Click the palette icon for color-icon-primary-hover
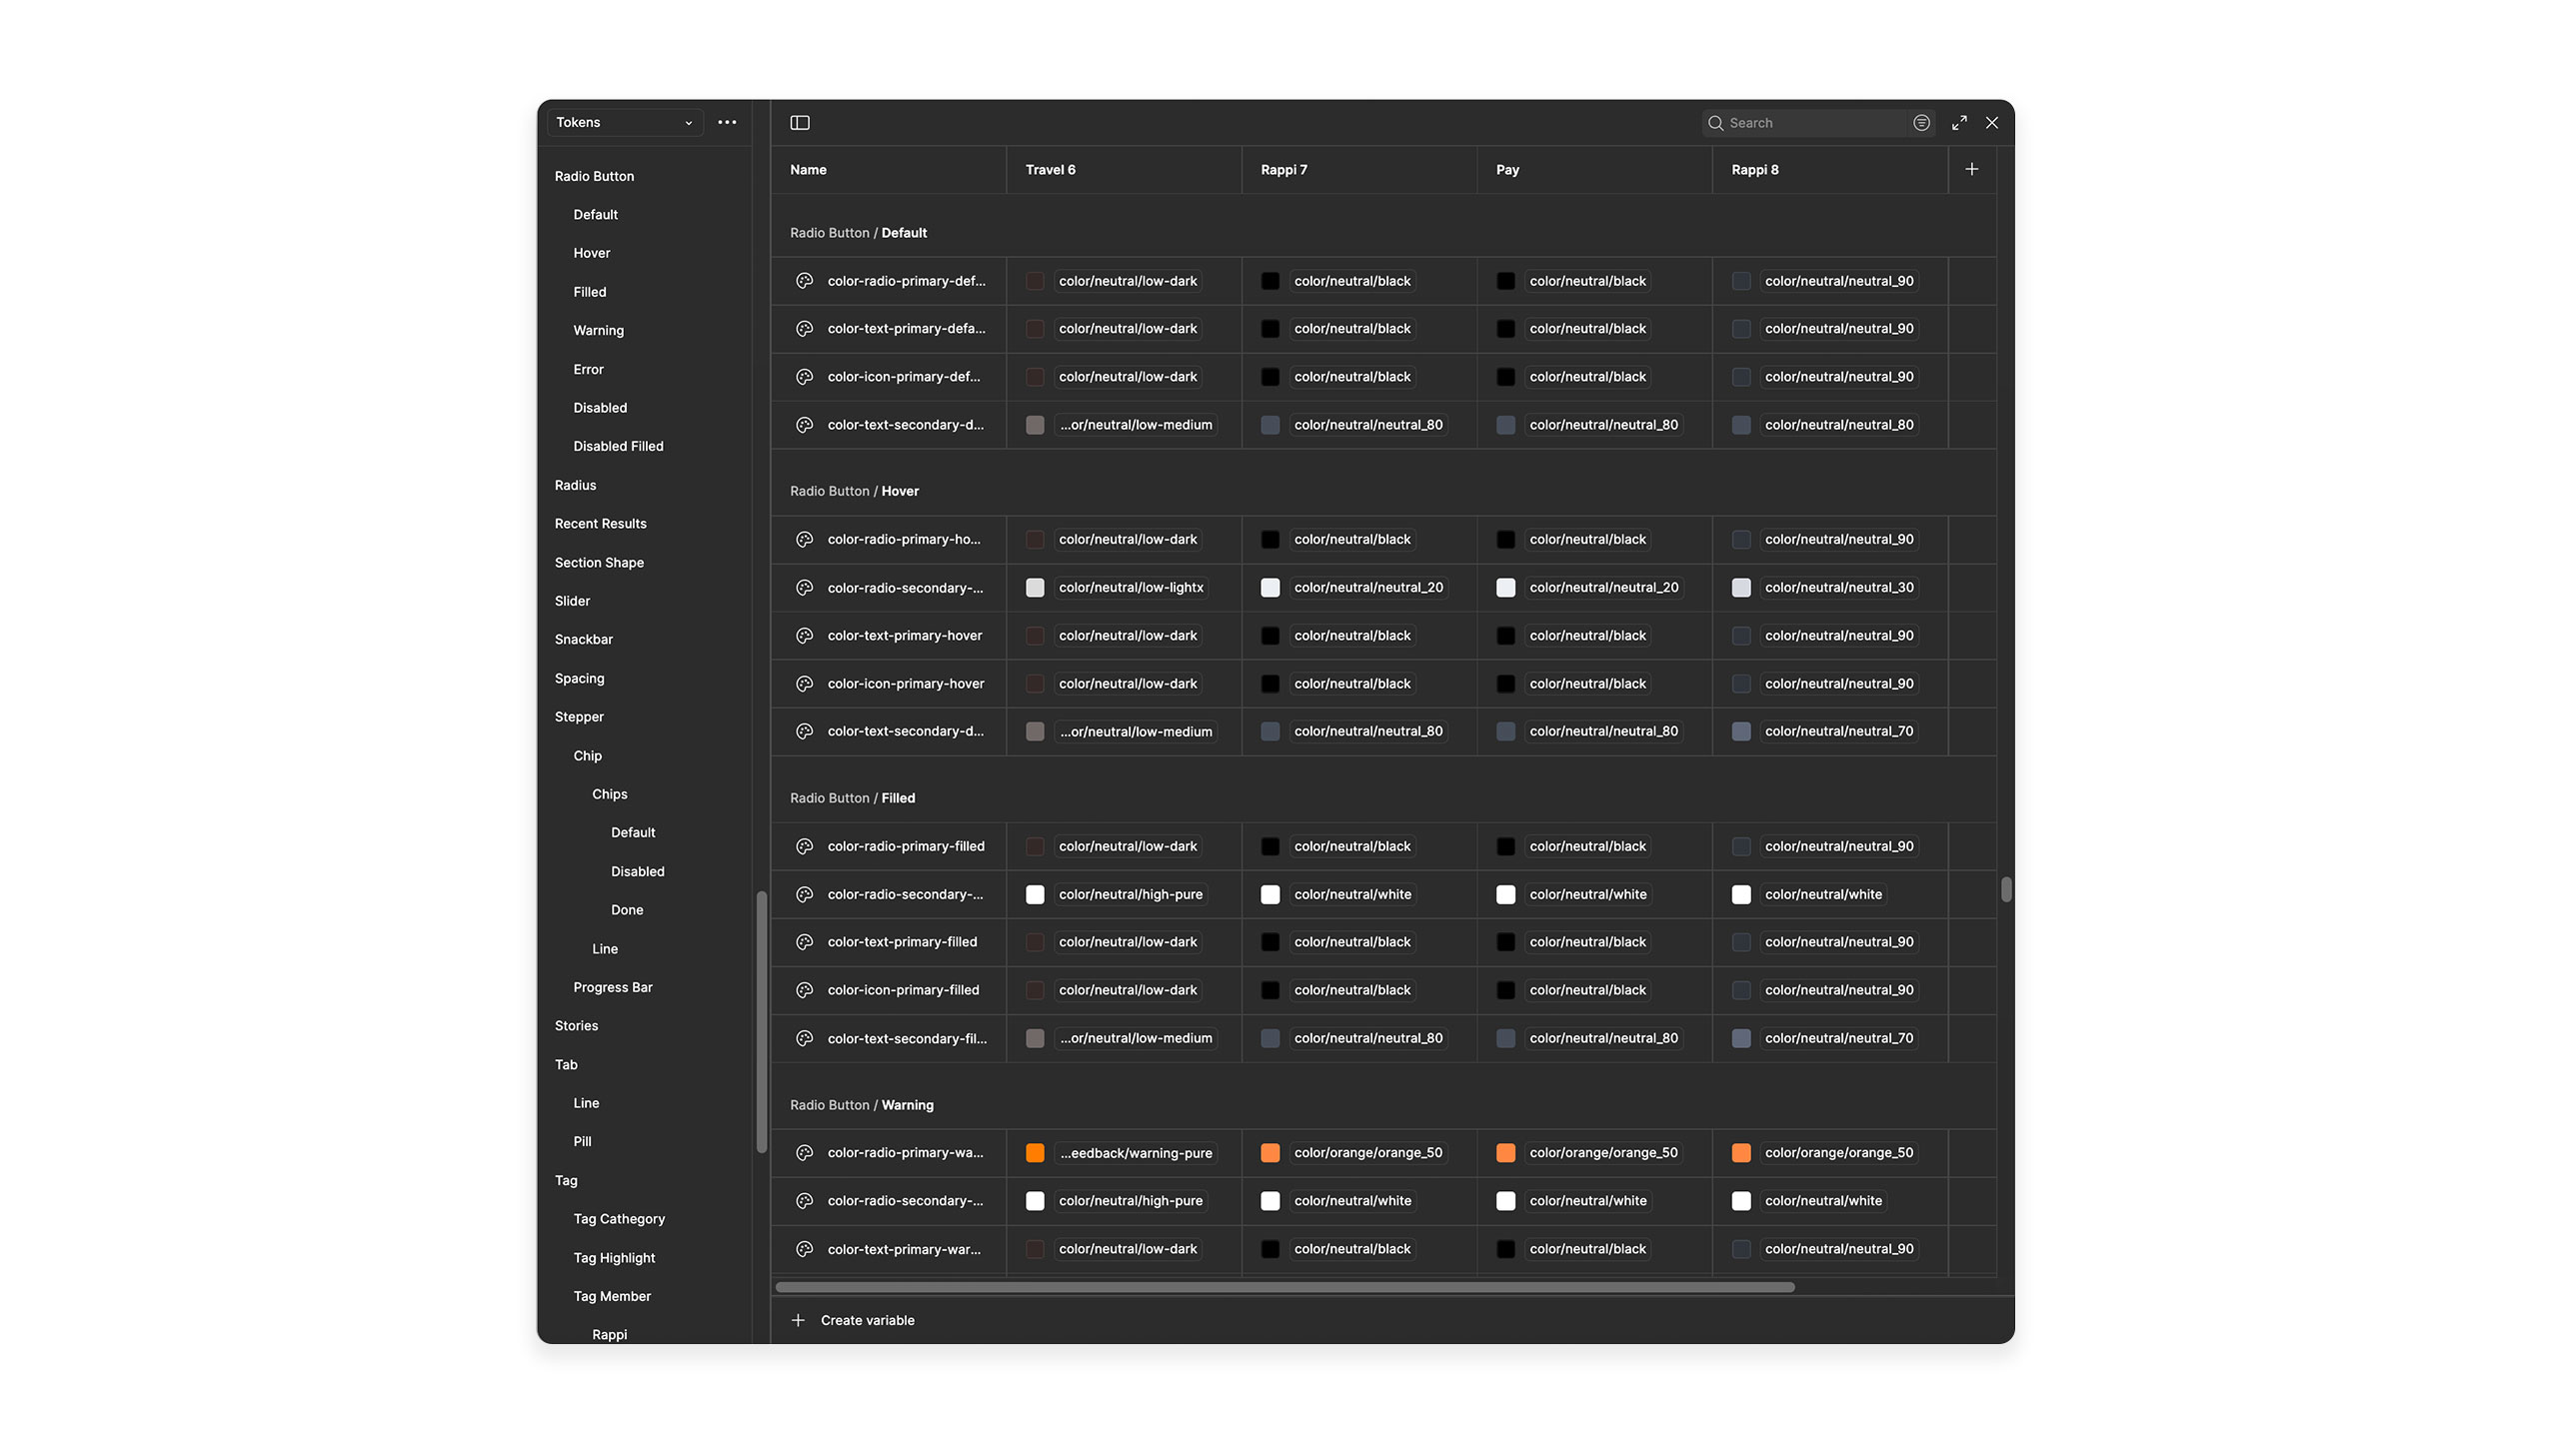This screenshot has width=2551, height=1456. point(804,684)
